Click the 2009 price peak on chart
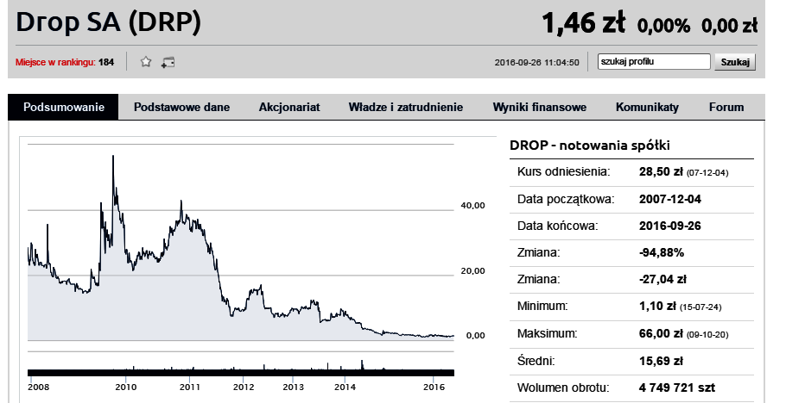 (x=113, y=156)
